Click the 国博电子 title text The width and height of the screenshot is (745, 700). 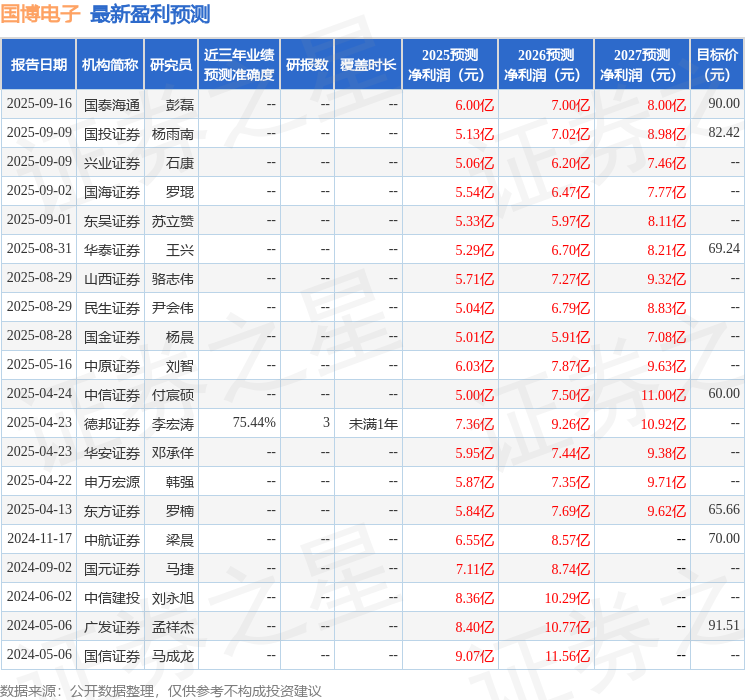40,14
